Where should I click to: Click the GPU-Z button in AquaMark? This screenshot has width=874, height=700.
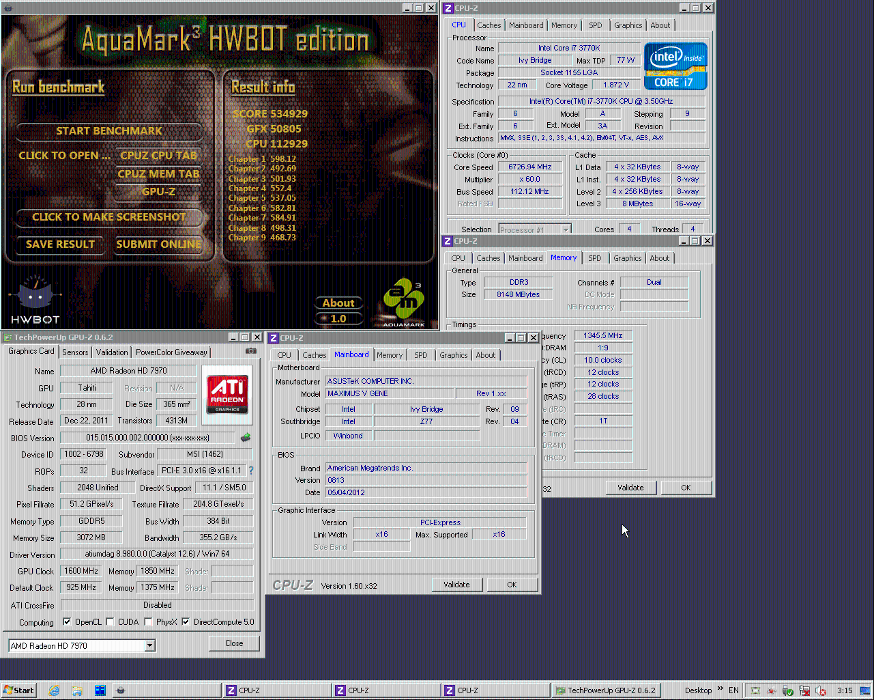pyautogui.click(x=159, y=192)
